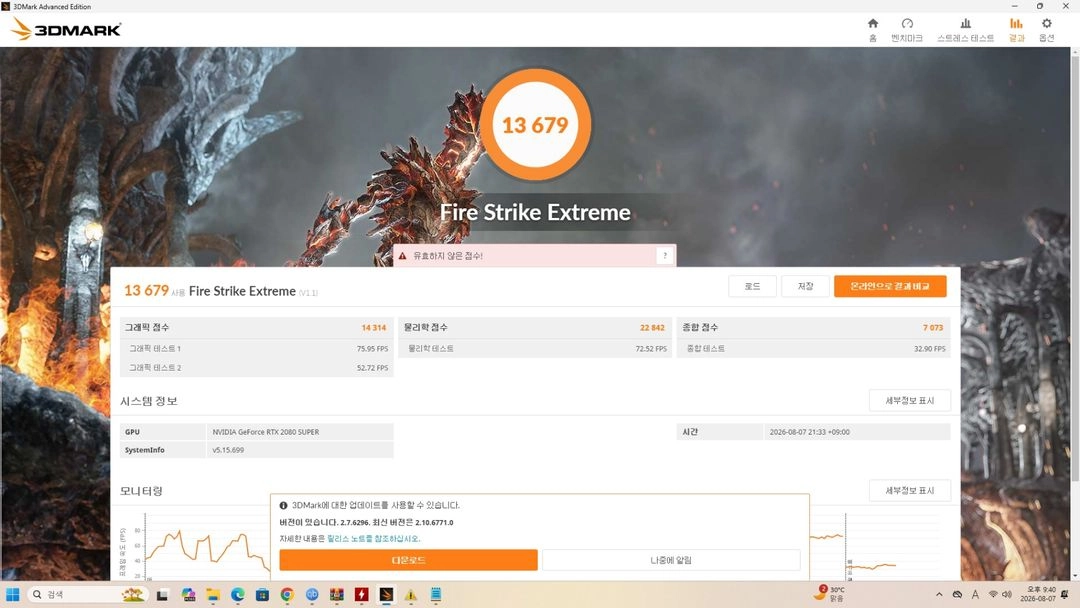Click Graphics test 2 result 52.72 FPS
The height and width of the screenshot is (608, 1080).
(x=373, y=368)
